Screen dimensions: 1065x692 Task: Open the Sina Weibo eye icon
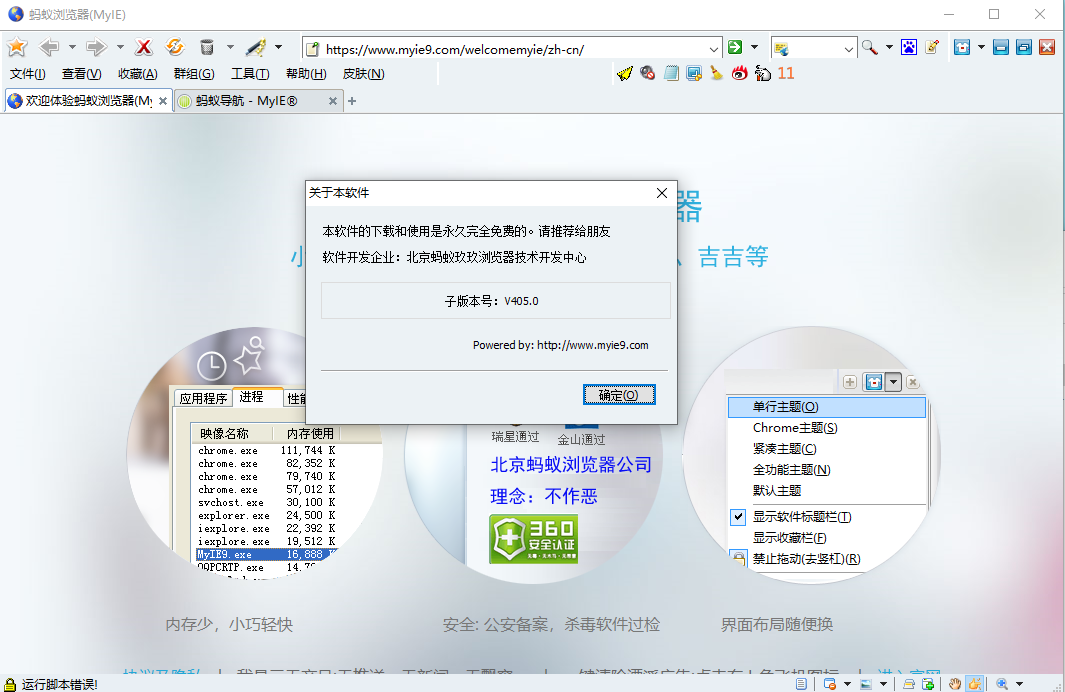[739, 73]
